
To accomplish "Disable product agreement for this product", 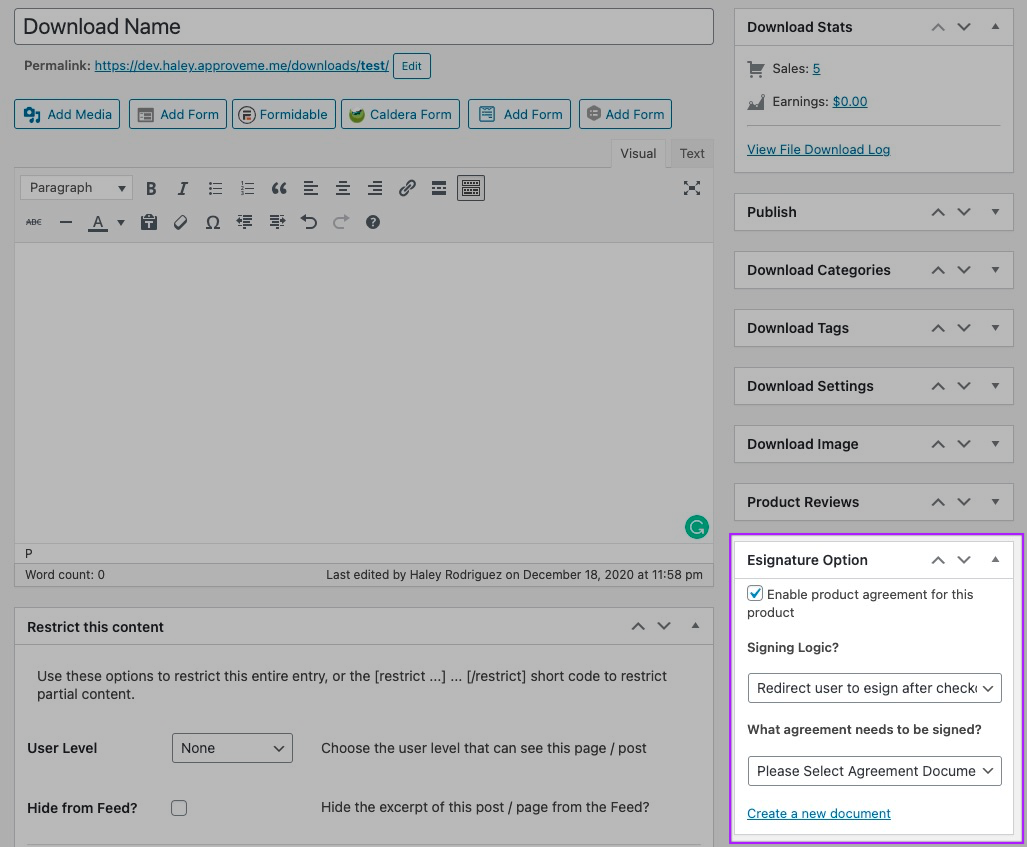I will click(755, 593).
